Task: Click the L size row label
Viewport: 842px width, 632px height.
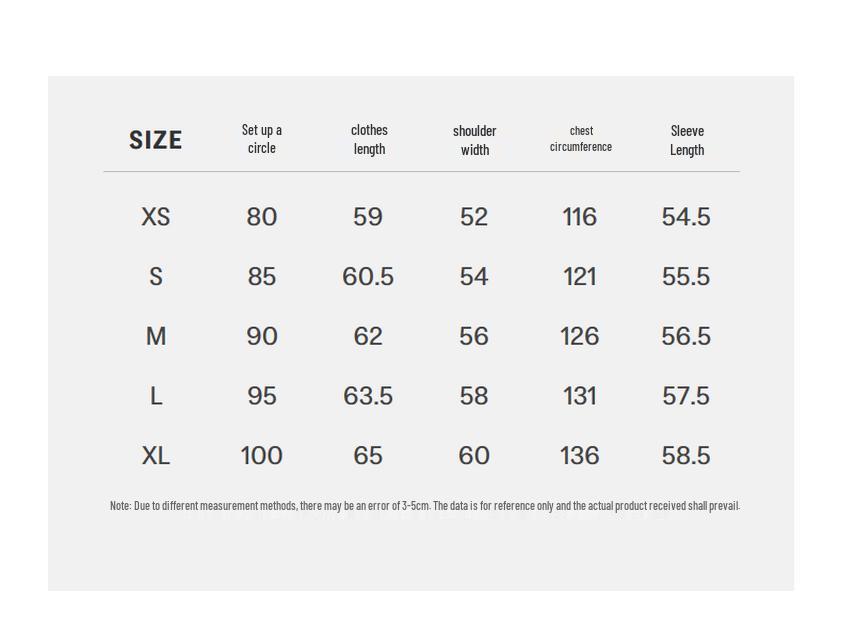Action: [x=156, y=397]
